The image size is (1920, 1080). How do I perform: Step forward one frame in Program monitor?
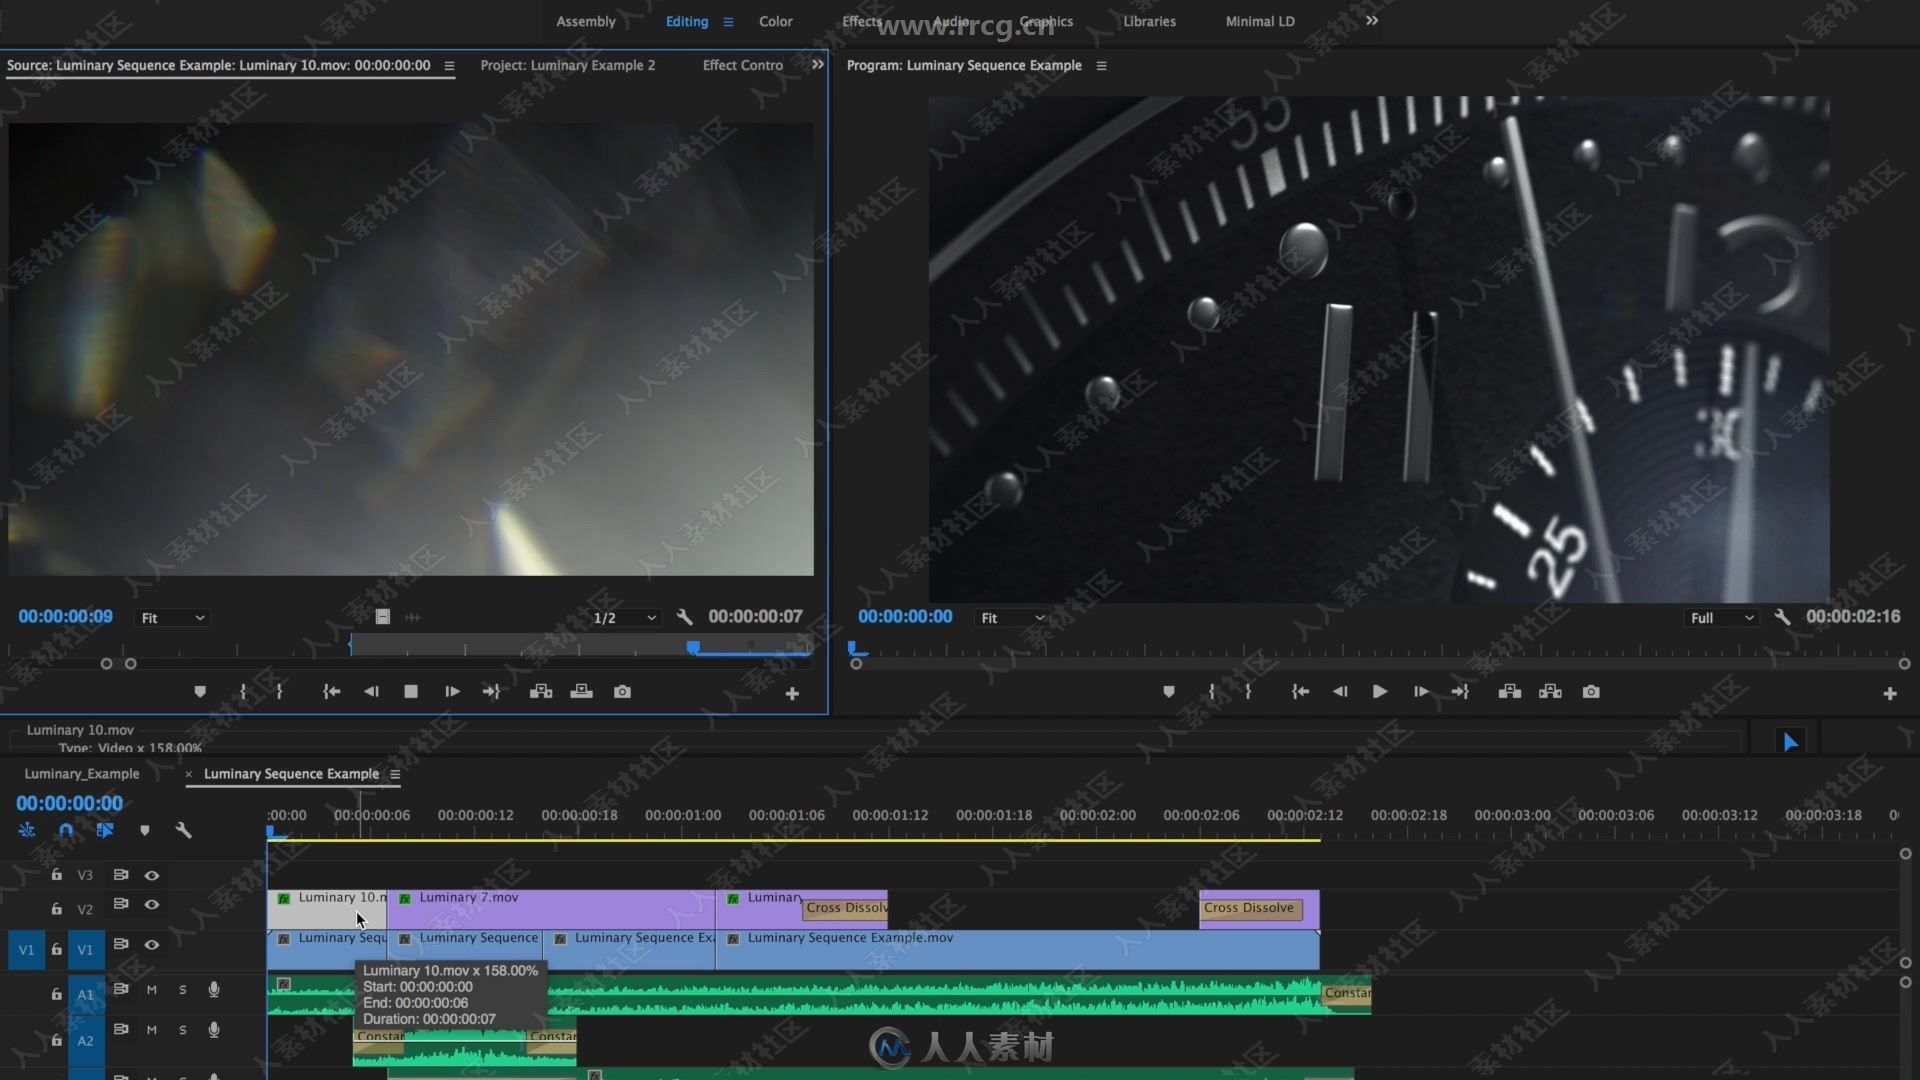coord(1421,692)
